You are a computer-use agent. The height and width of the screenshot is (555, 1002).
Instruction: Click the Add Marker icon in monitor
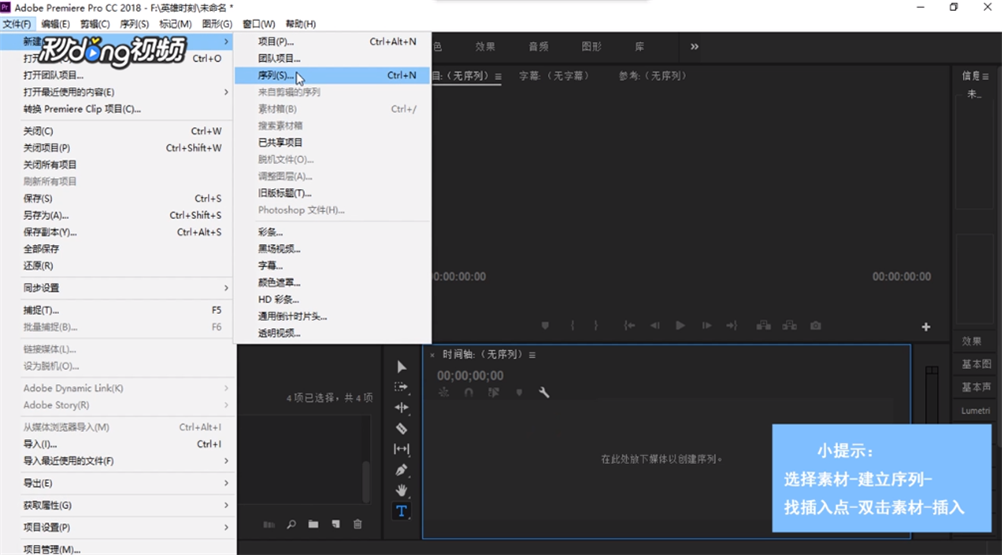pyautogui.click(x=545, y=326)
